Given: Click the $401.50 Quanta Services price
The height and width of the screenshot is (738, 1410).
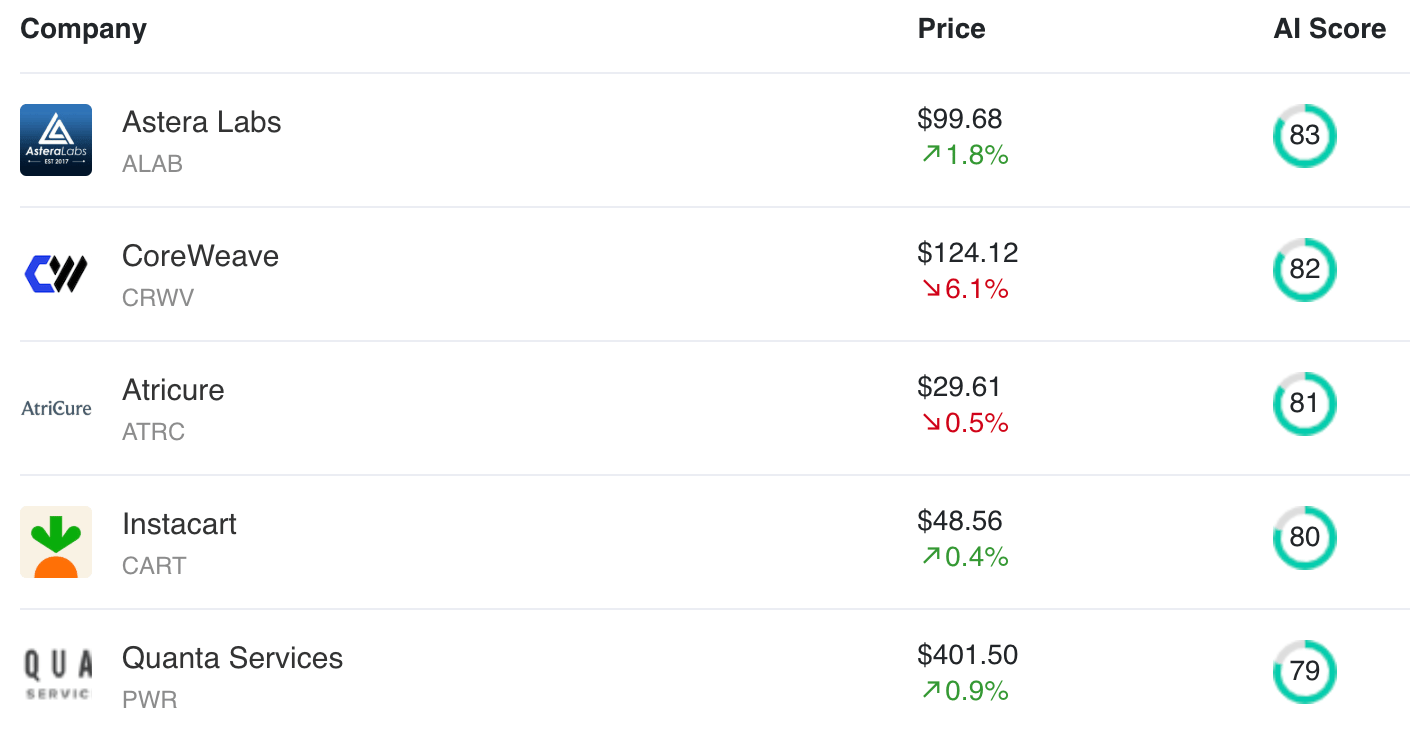Looking at the screenshot, I should click(967, 655).
